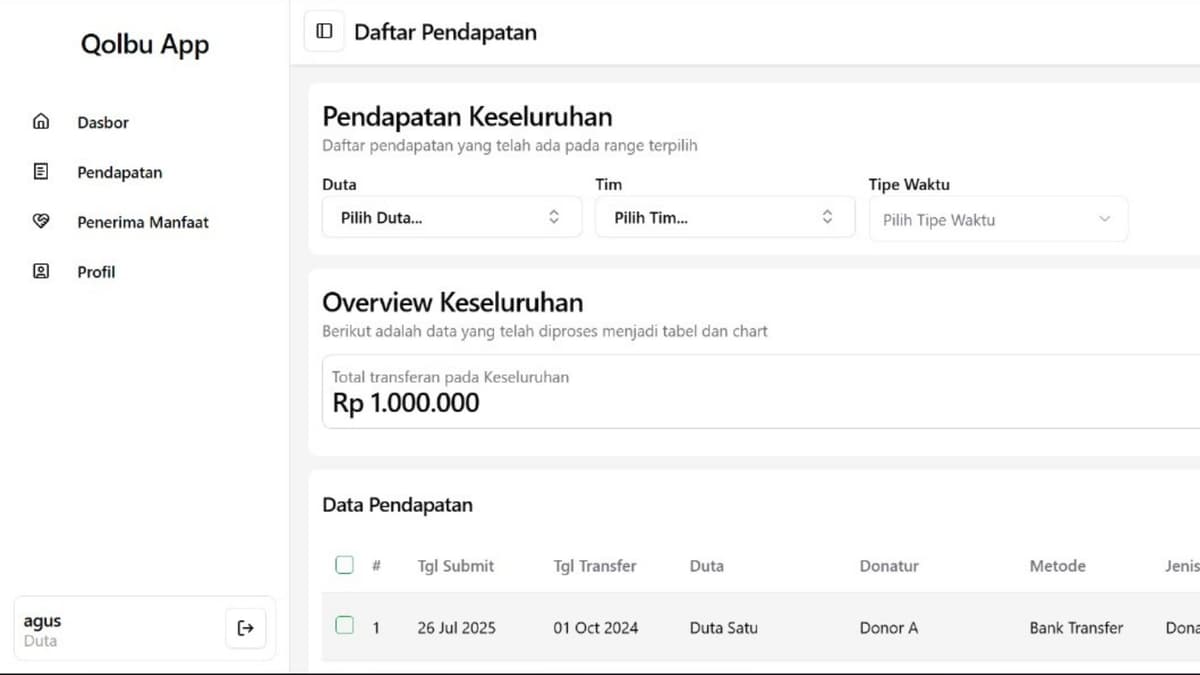Tick the select-all header checkbox

click(x=344, y=565)
